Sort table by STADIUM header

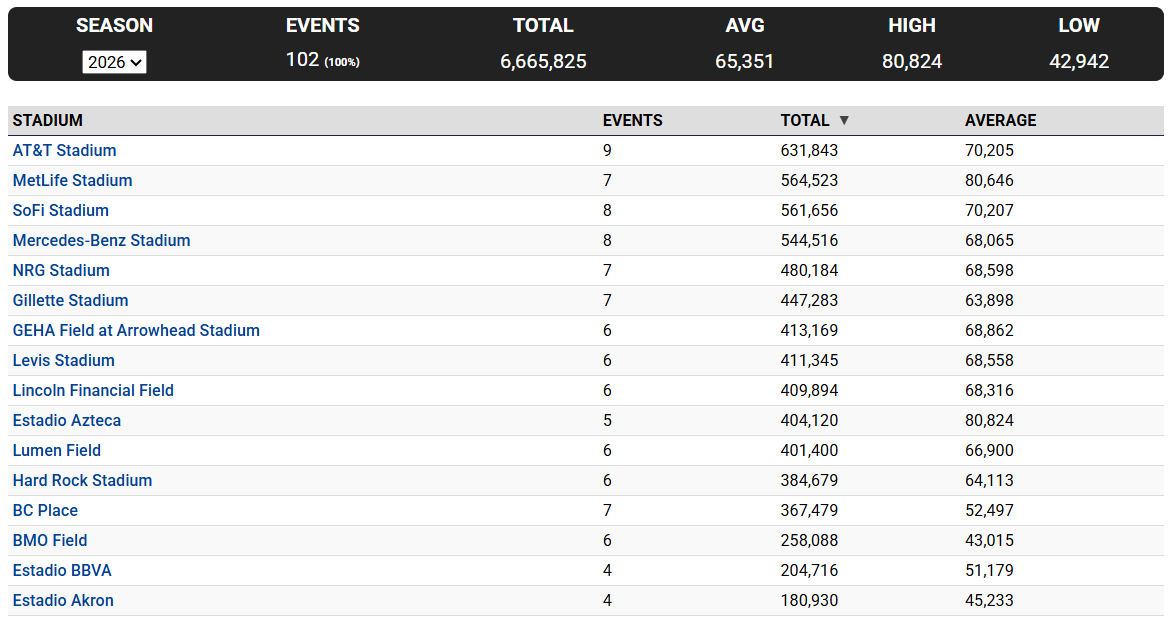[48, 120]
